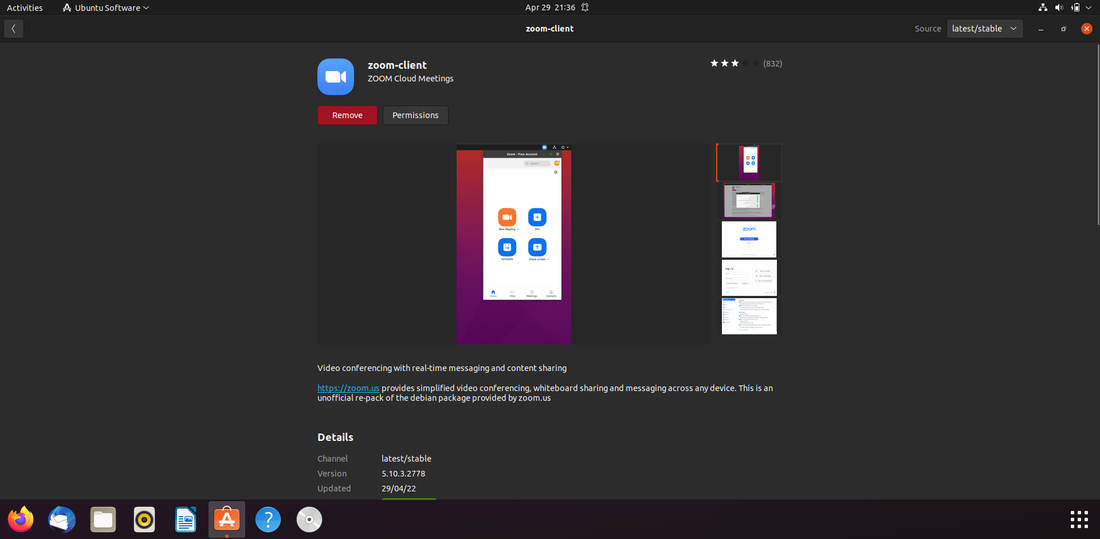This screenshot has width=1100, height=539.
Task: Restore the Ubuntu Software window size
Action: tap(1064, 29)
